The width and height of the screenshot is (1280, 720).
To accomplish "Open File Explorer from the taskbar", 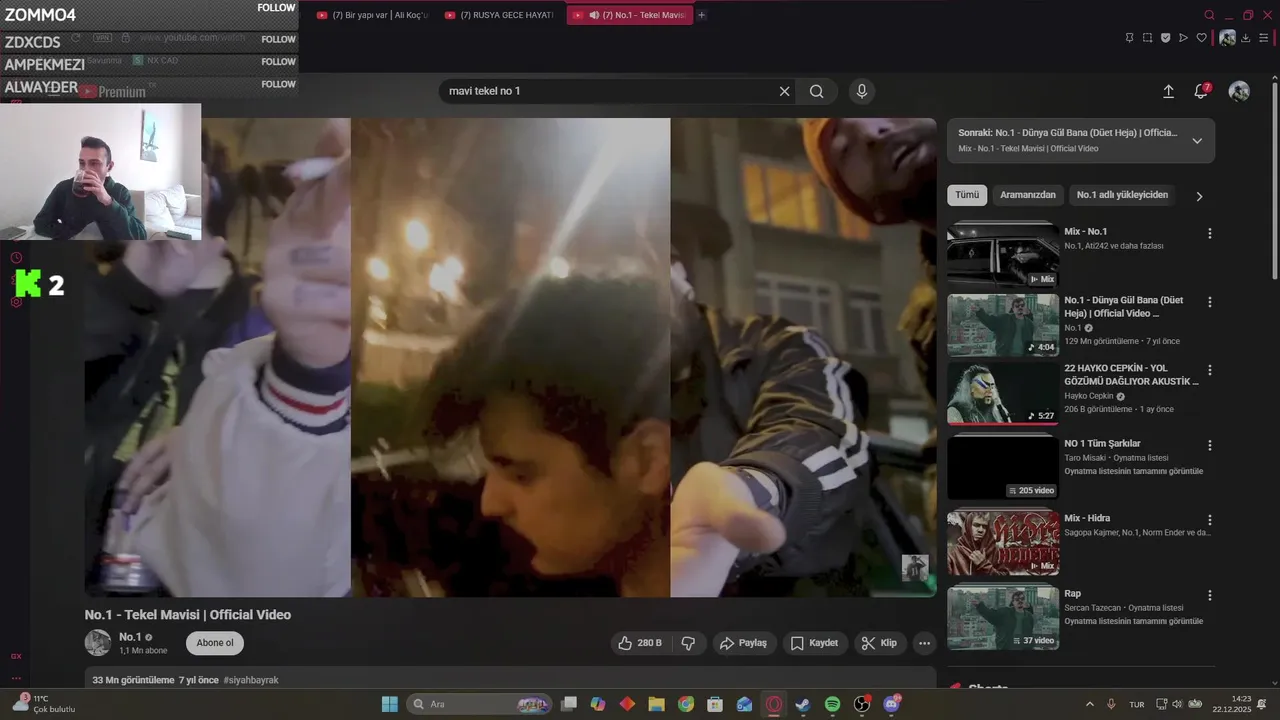I will click(x=657, y=705).
